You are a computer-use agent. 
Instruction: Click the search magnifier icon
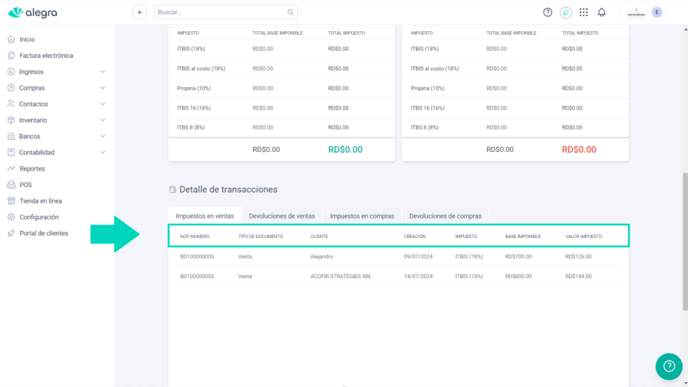(290, 12)
